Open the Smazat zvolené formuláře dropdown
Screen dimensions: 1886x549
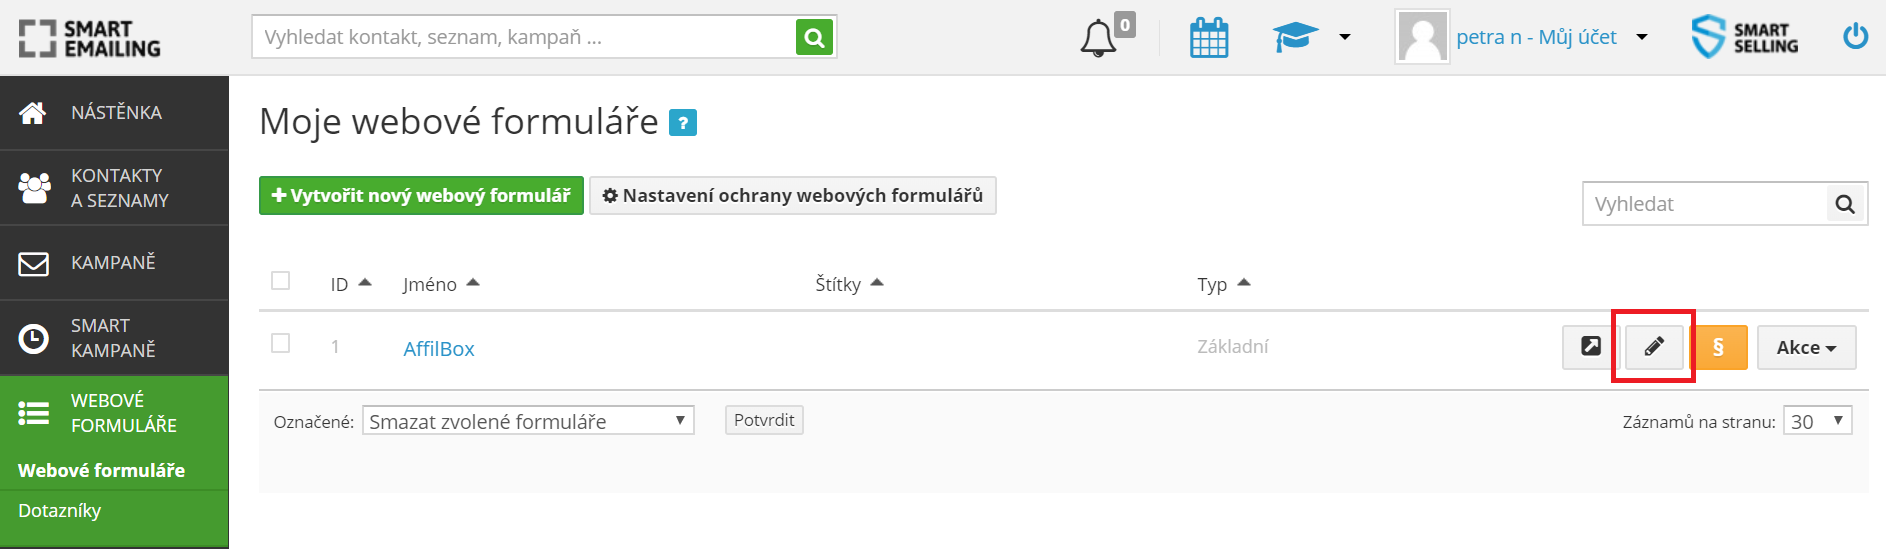tap(528, 421)
